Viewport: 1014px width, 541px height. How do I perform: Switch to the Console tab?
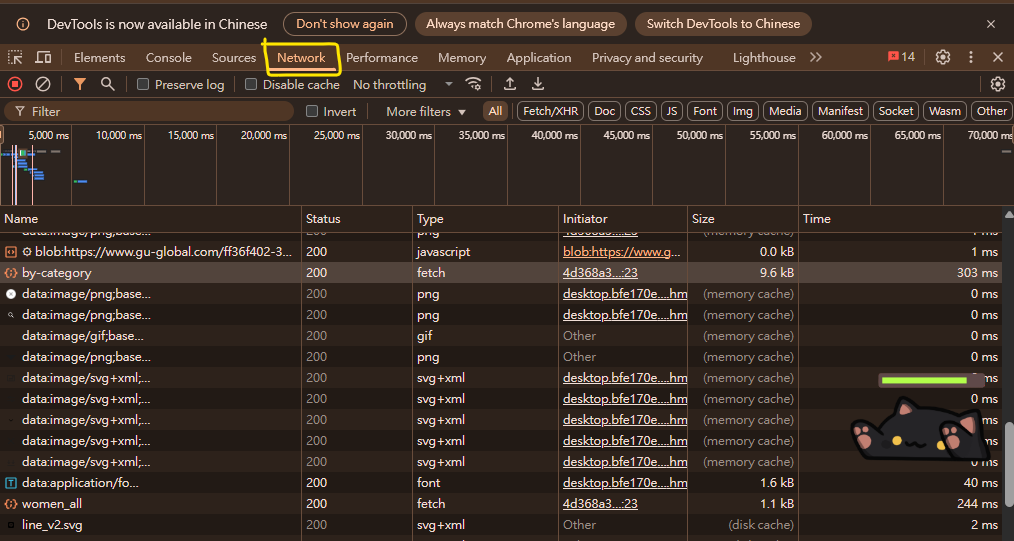[169, 58]
